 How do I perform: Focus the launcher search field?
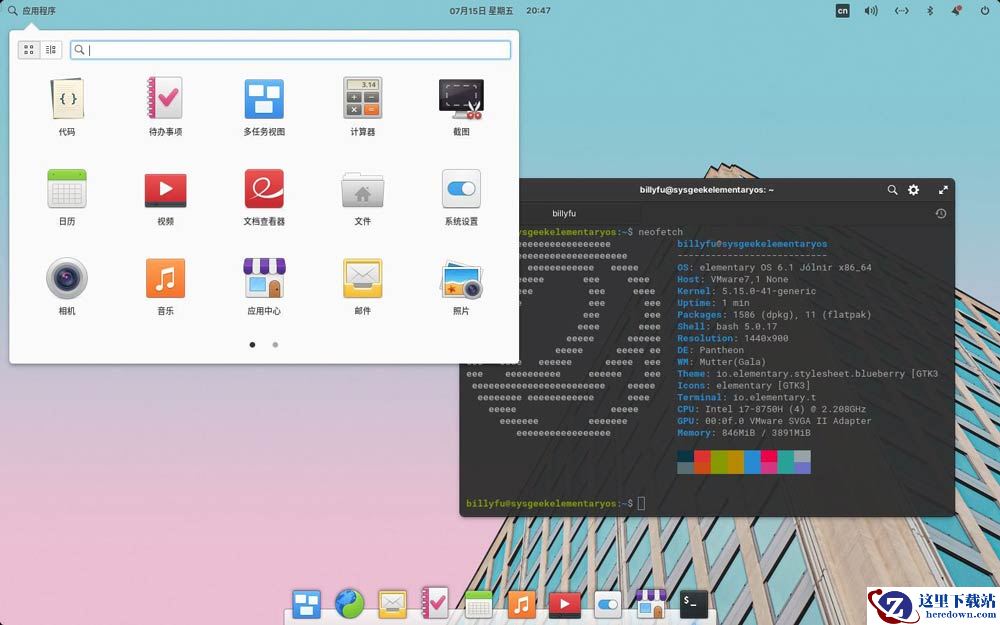(290, 50)
